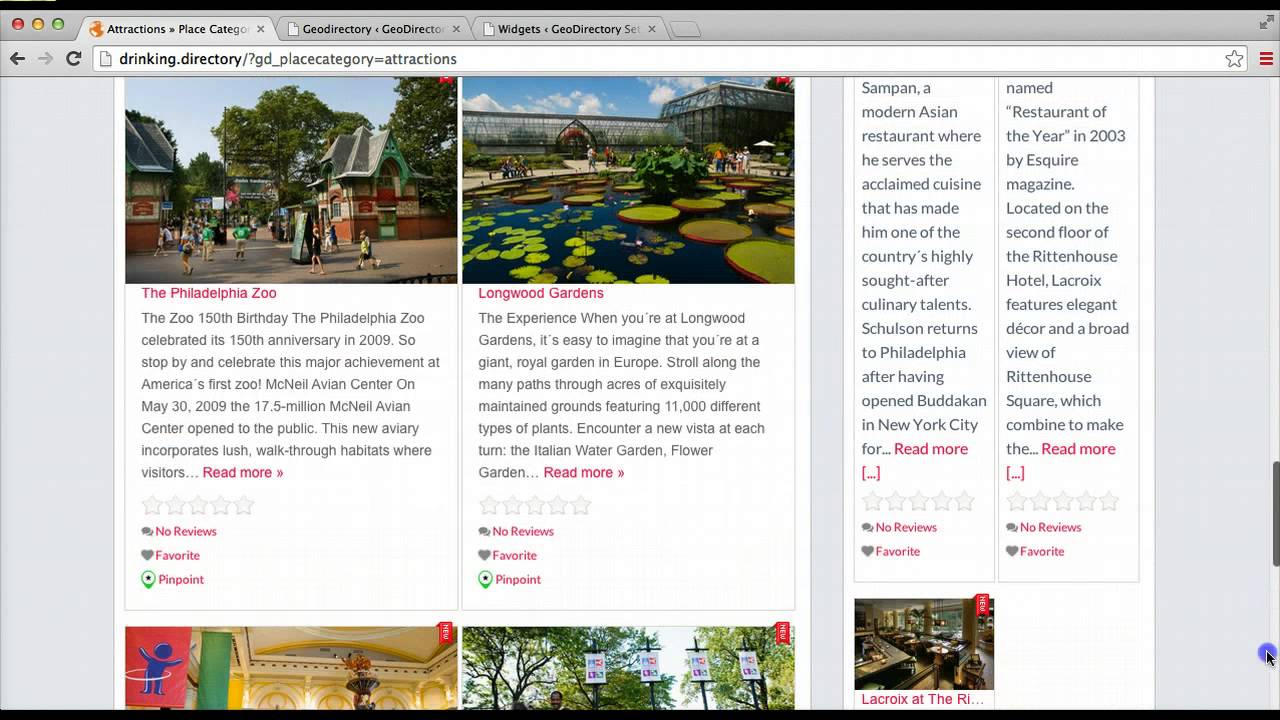Rate Philadelphia Zoo using the star rating
The width and height of the screenshot is (1280, 720).
click(198, 505)
